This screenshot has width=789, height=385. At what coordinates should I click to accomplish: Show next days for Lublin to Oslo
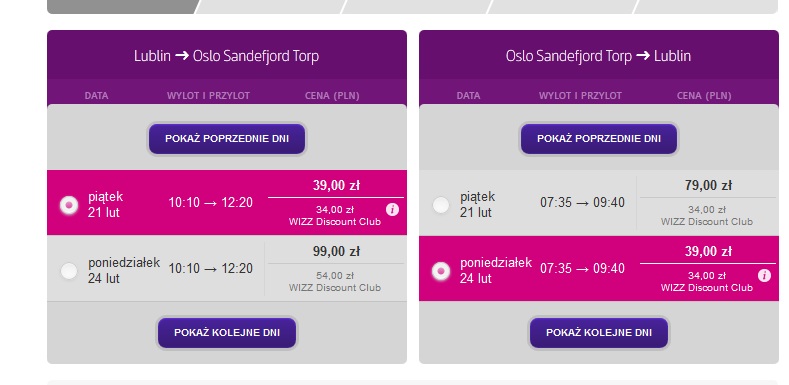click(x=227, y=333)
